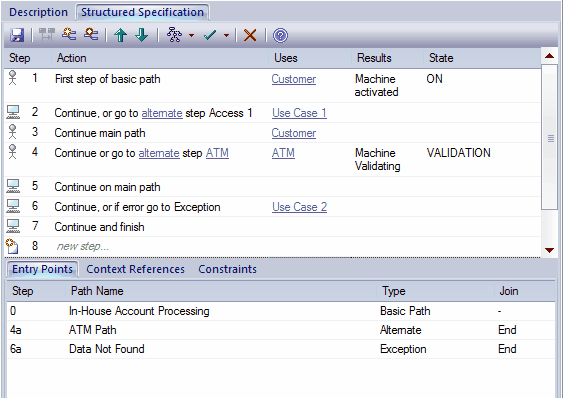The image size is (564, 398).
Task: Click the scroll up arrow of steps list
Action: [x=549, y=56]
